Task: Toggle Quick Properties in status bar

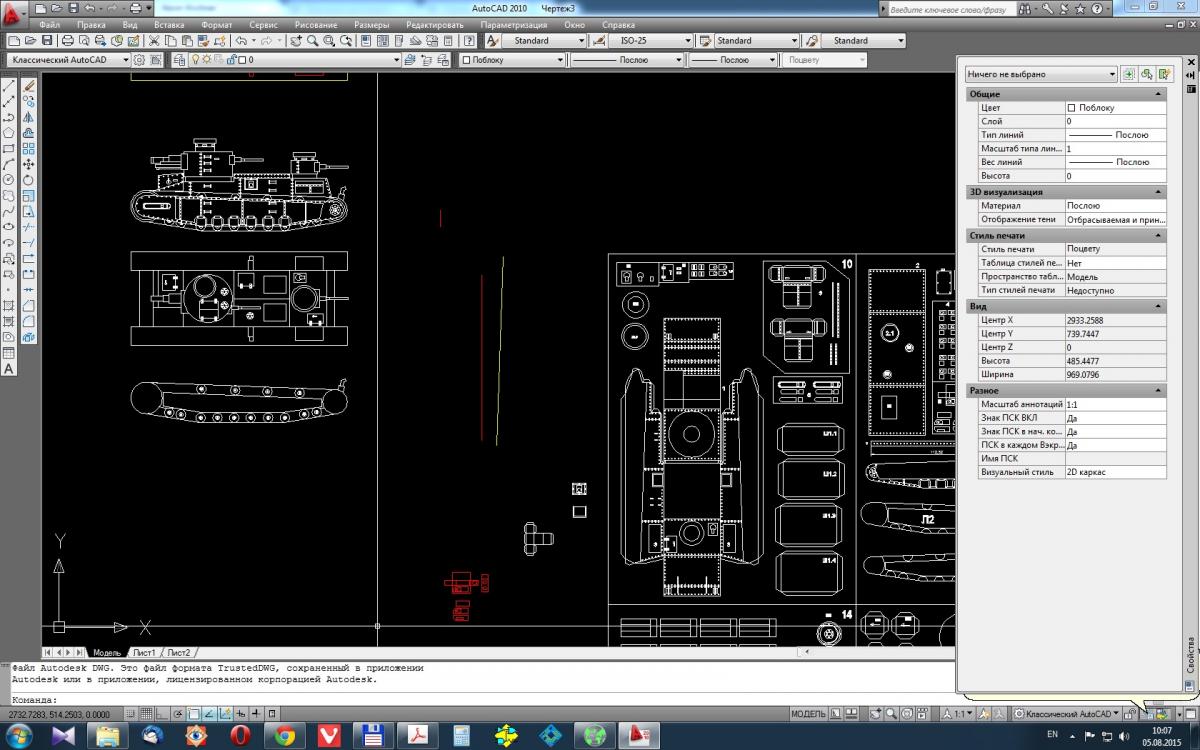Action: [x=272, y=714]
